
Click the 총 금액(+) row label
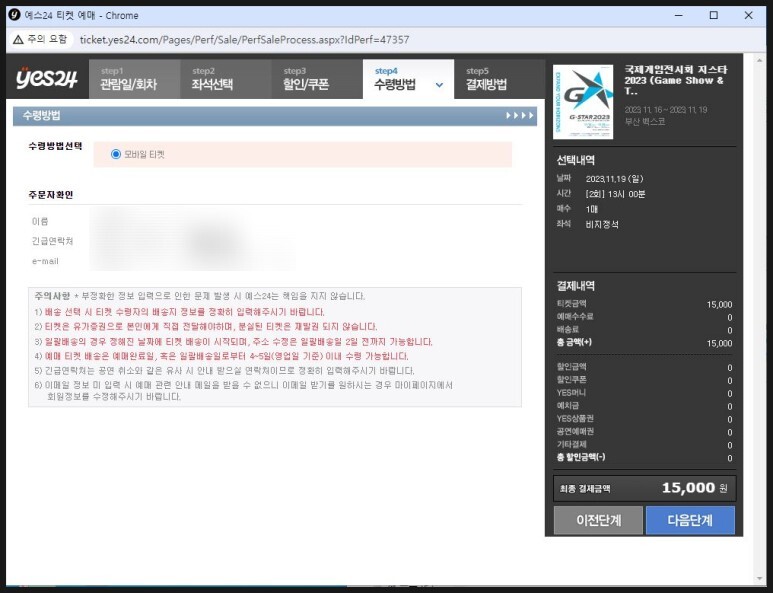574,342
